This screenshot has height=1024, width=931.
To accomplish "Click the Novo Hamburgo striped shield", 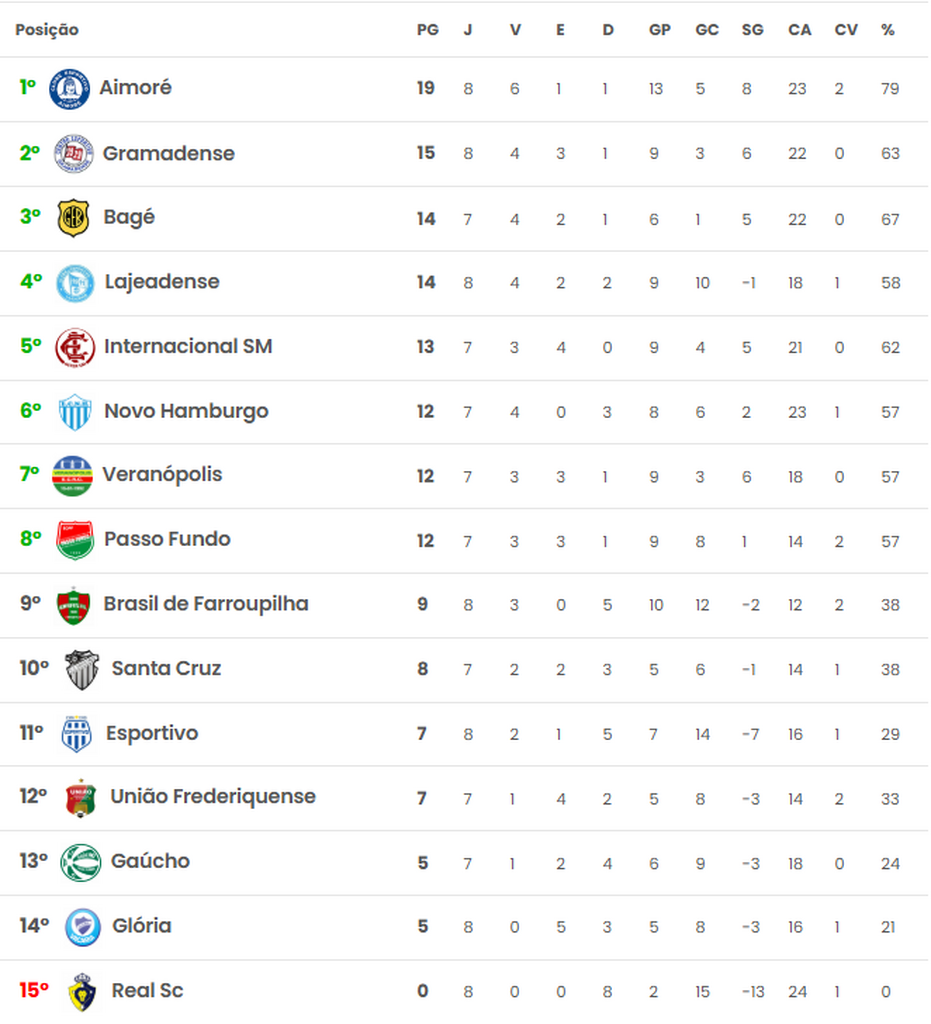I will click(x=75, y=412).
